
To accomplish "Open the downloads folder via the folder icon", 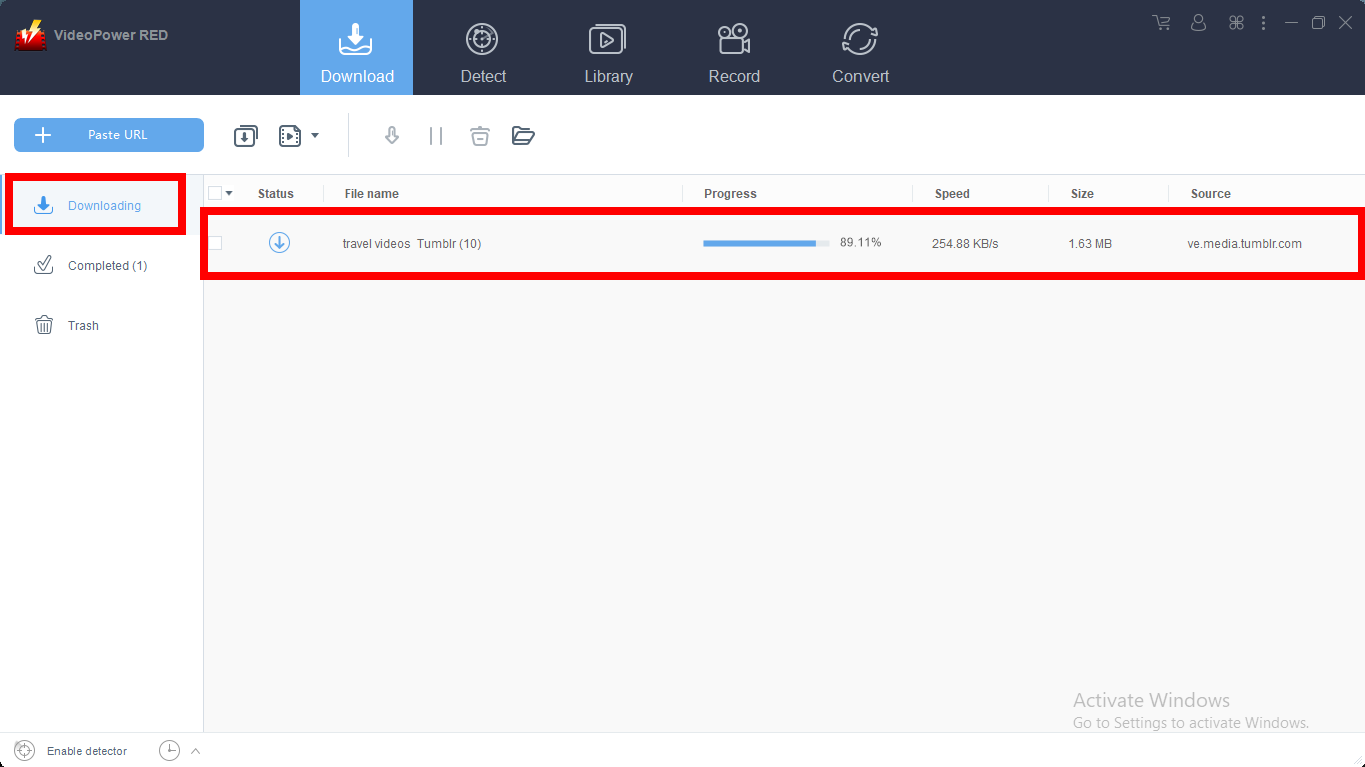I will tap(523, 135).
